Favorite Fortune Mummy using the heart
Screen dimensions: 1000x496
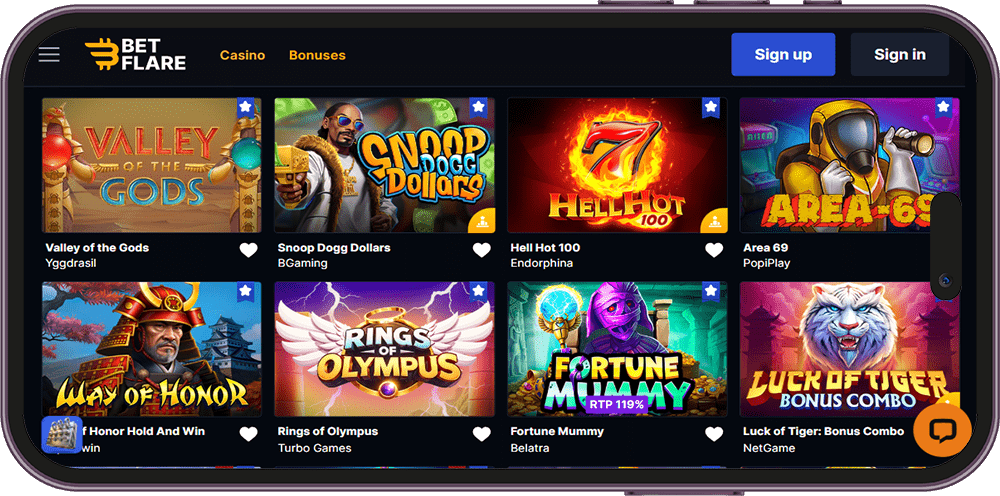click(x=714, y=434)
